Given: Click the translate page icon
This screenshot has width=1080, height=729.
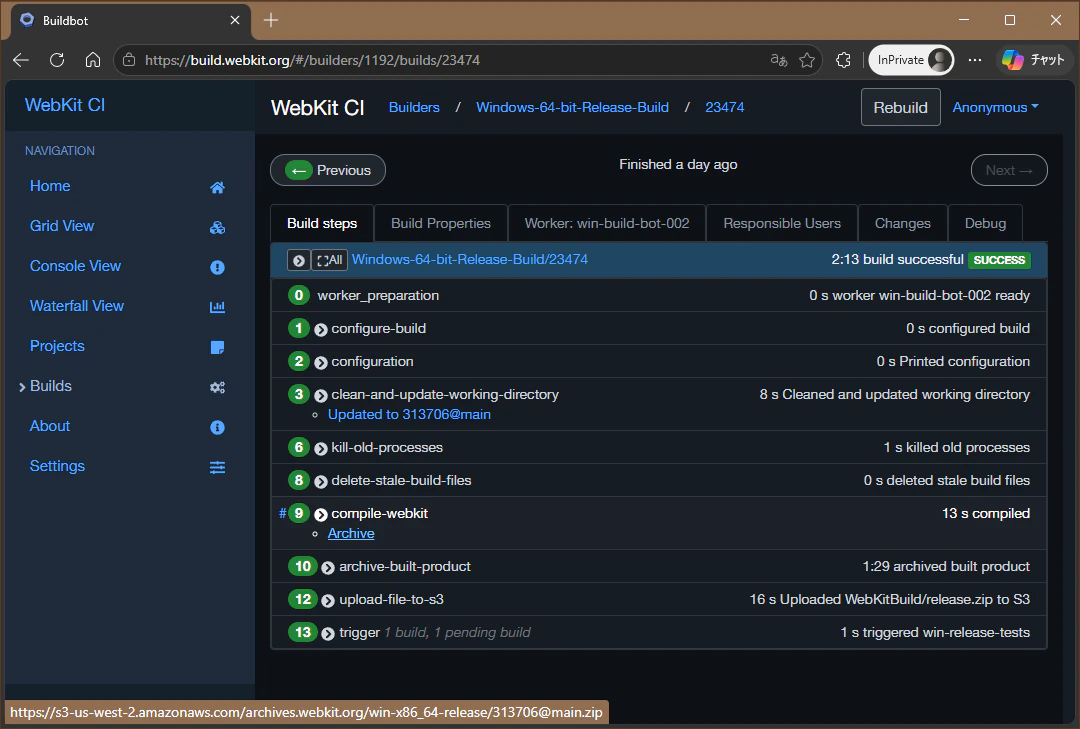Looking at the screenshot, I should (778, 60).
